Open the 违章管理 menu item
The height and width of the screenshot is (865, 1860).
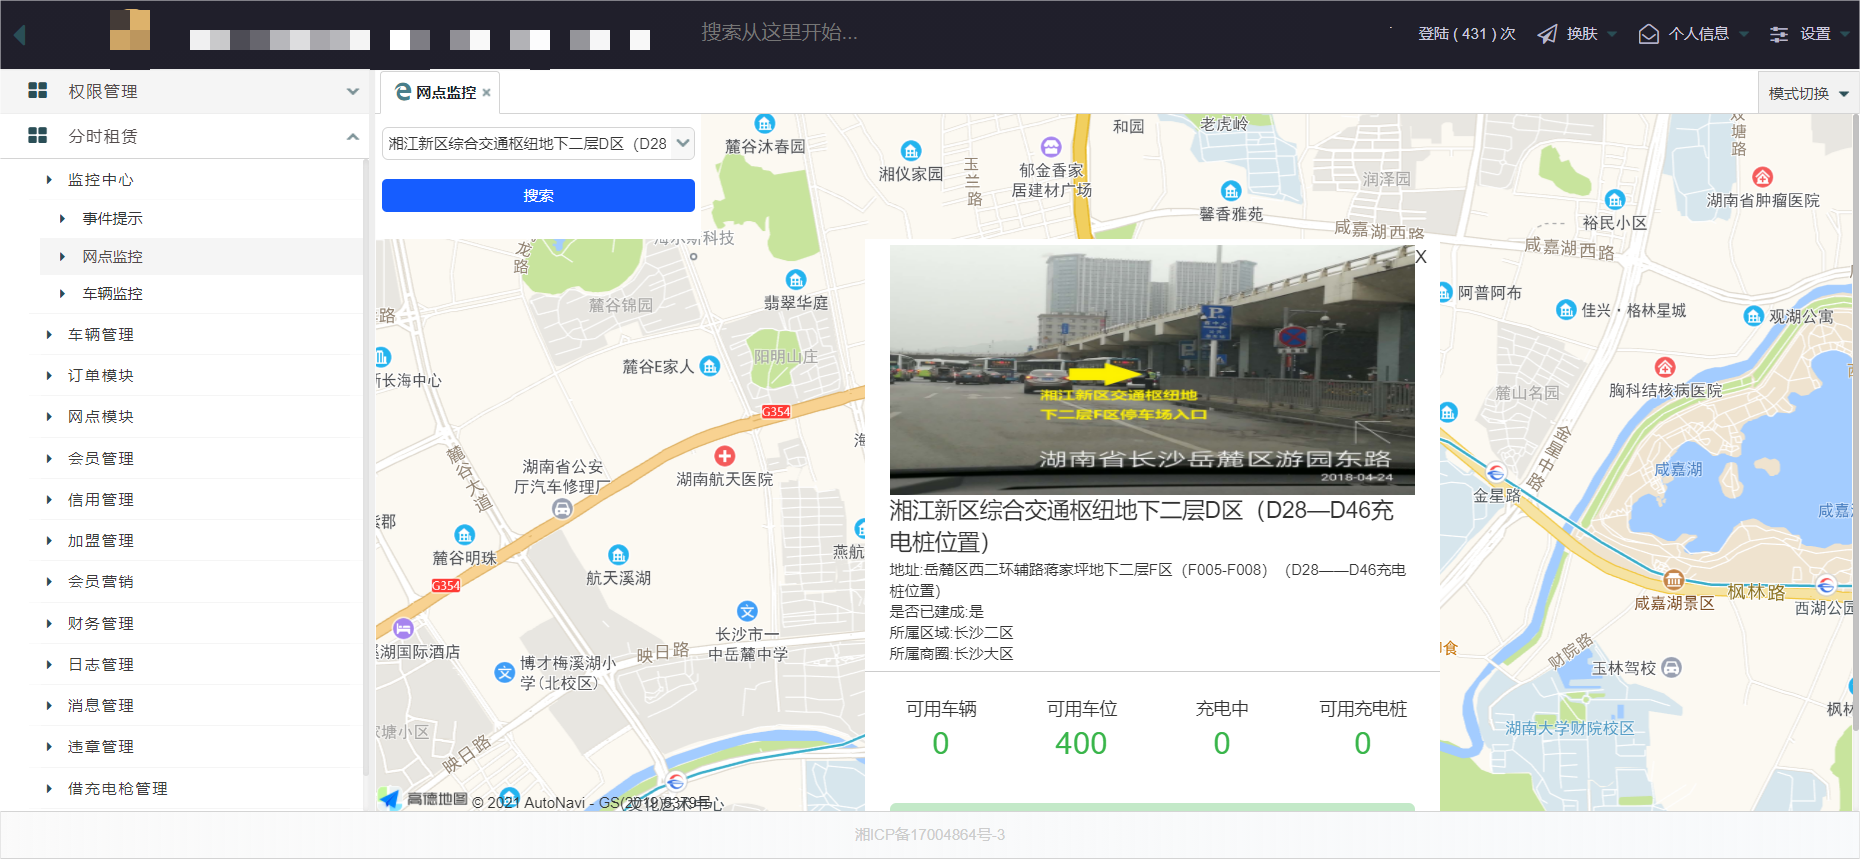pyautogui.click(x=100, y=746)
